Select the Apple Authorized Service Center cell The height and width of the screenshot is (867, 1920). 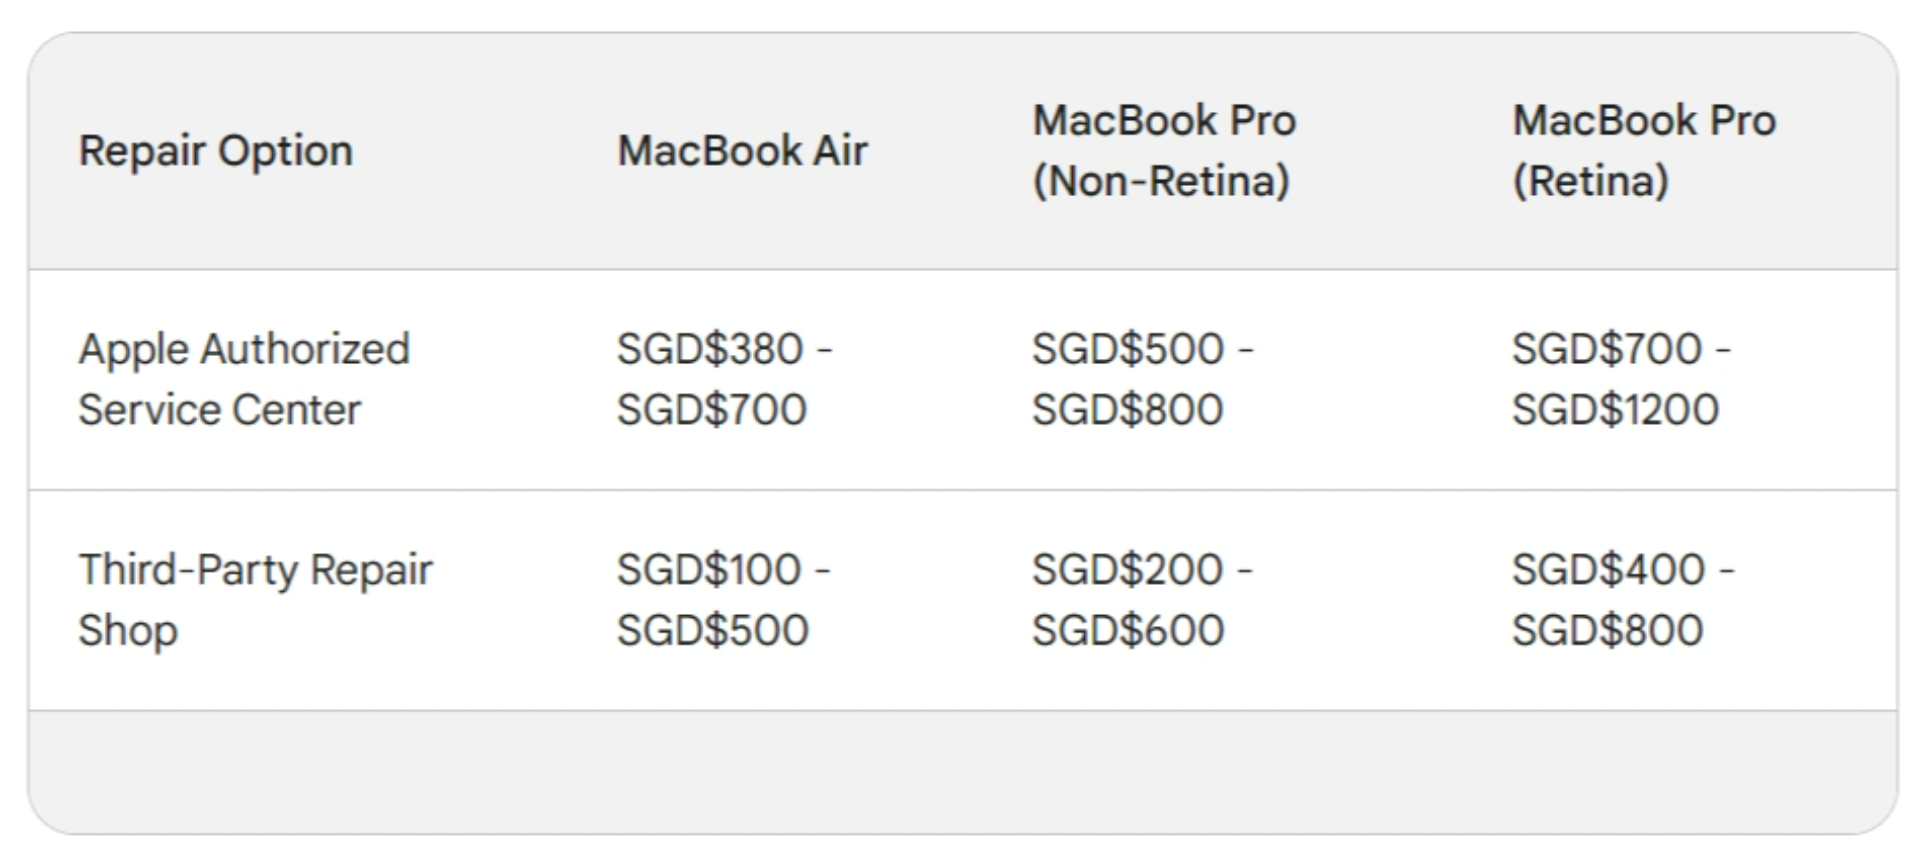[244, 379]
